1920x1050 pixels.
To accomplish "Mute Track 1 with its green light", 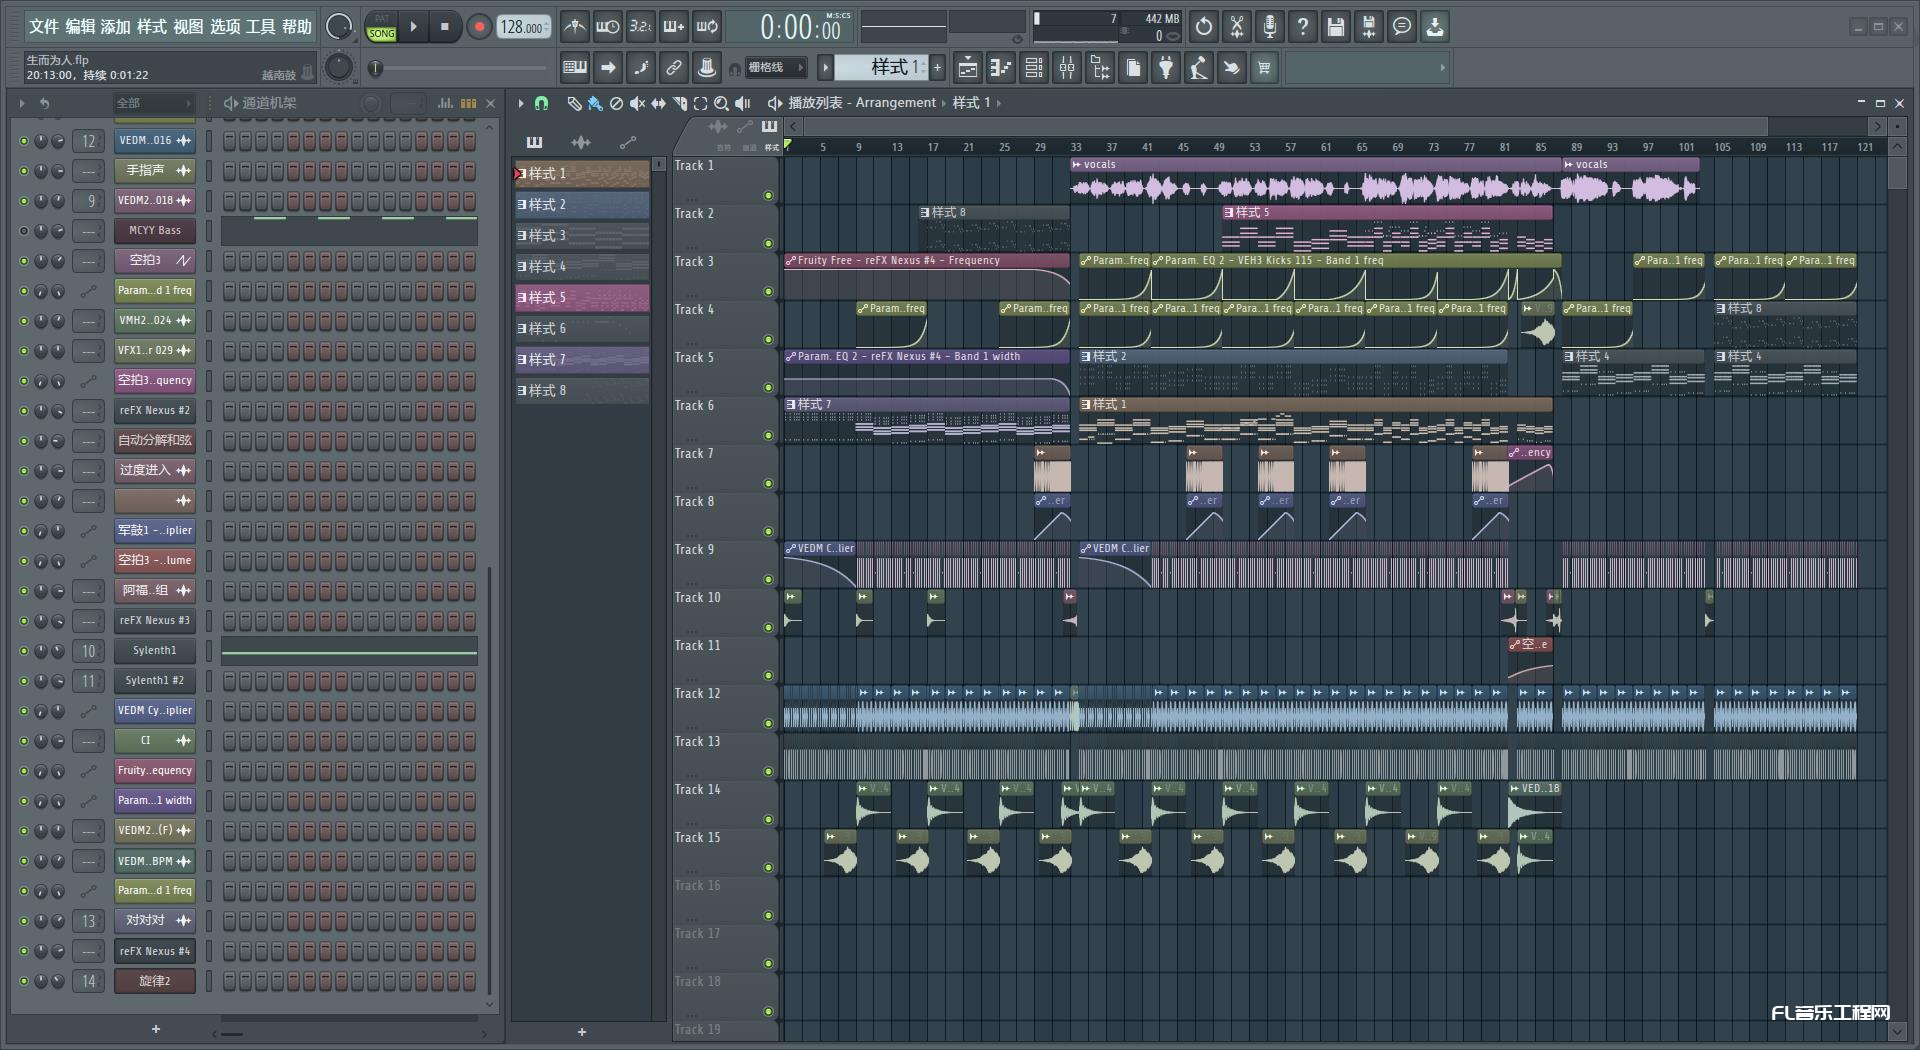I will point(768,195).
